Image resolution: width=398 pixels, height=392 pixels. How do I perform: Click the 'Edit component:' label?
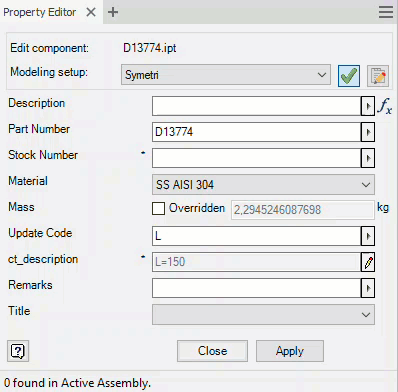point(50,48)
